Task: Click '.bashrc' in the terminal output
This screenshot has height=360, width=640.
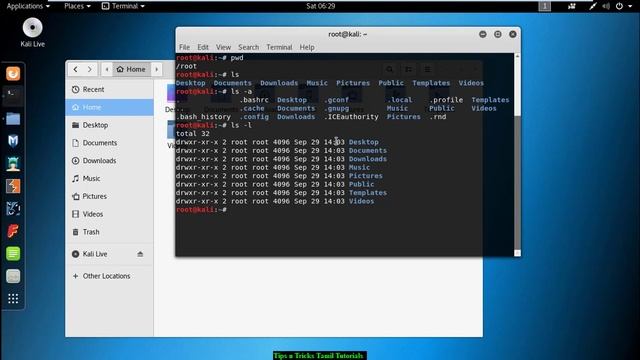Action: point(254,100)
